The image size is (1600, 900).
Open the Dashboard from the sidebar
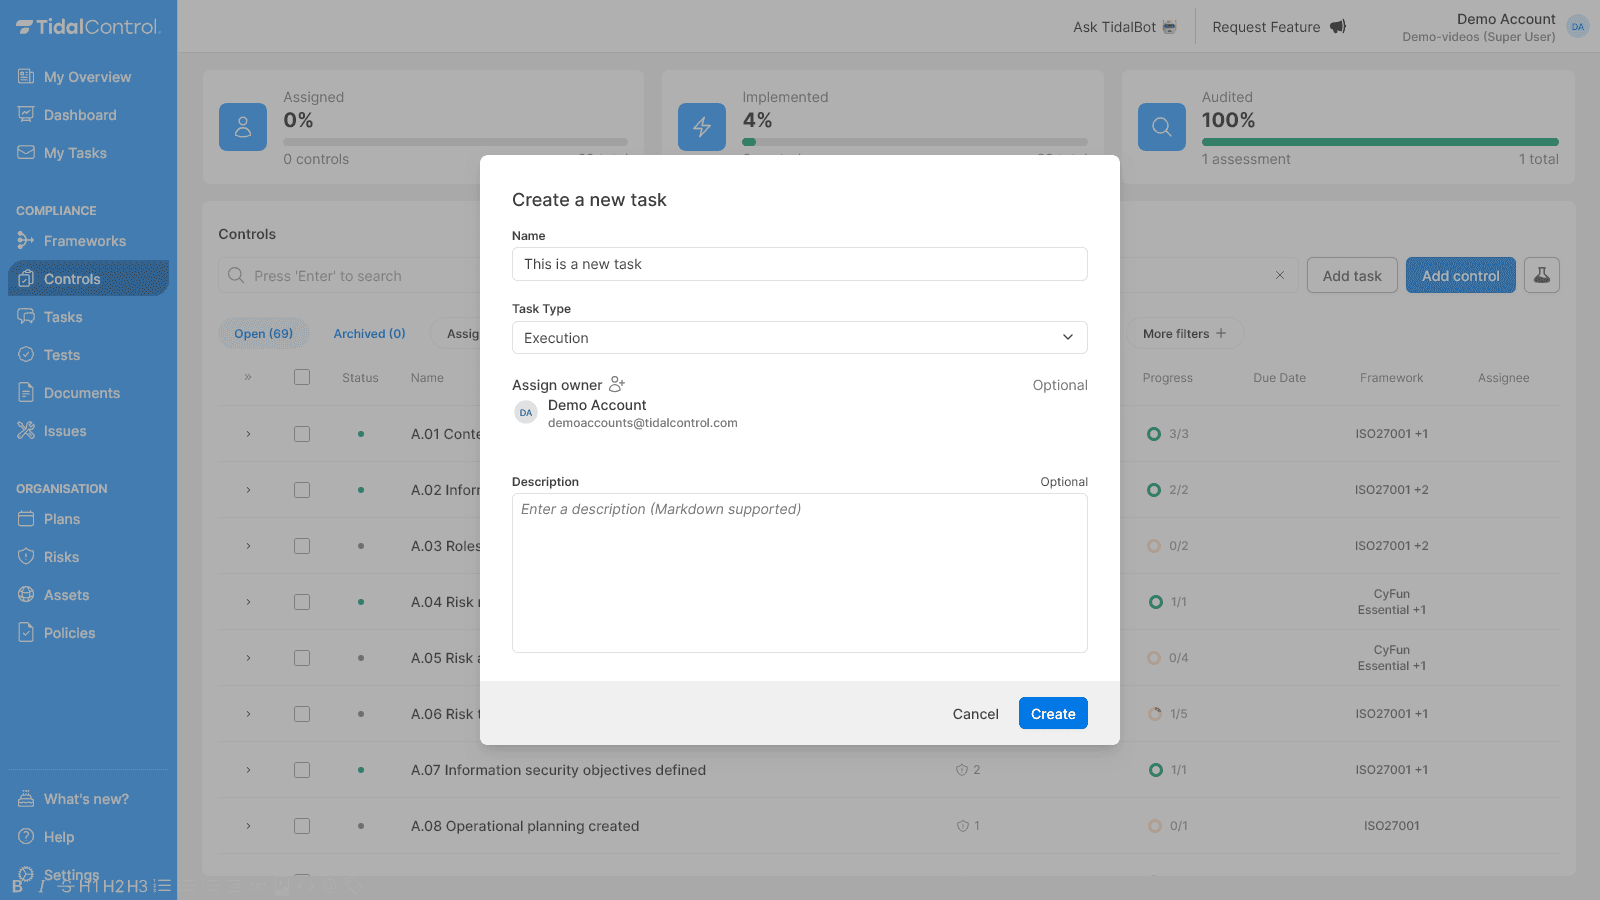pyautogui.click(x=79, y=114)
